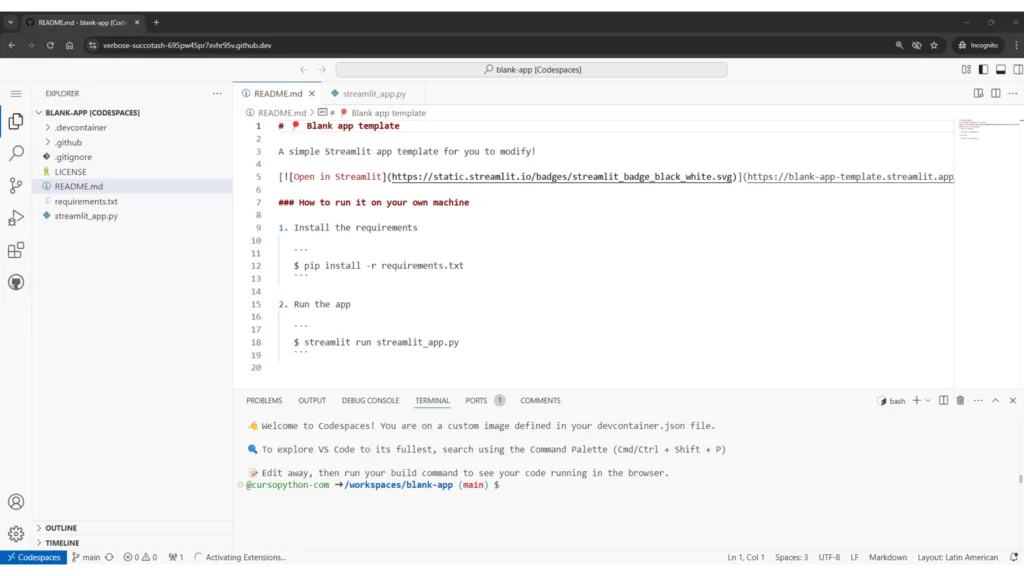Screen dimensions: 1024x576
Task: Open the terminal profile dropdown
Action: click(x=927, y=399)
